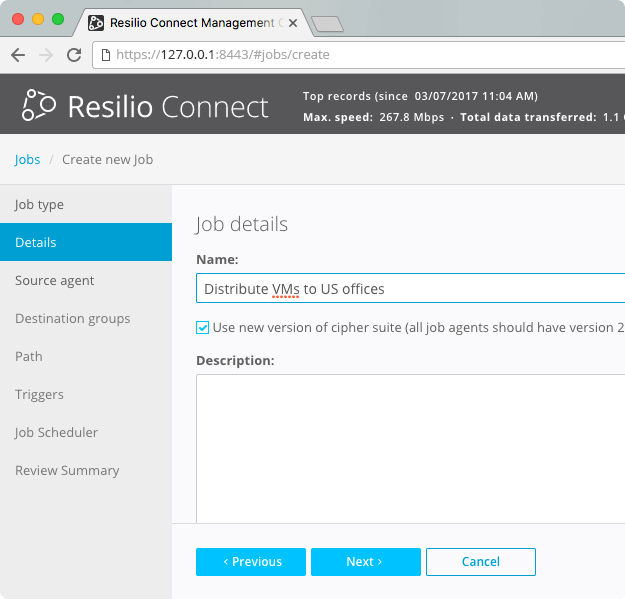Click the page info icon in address bar

tap(106, 55)
